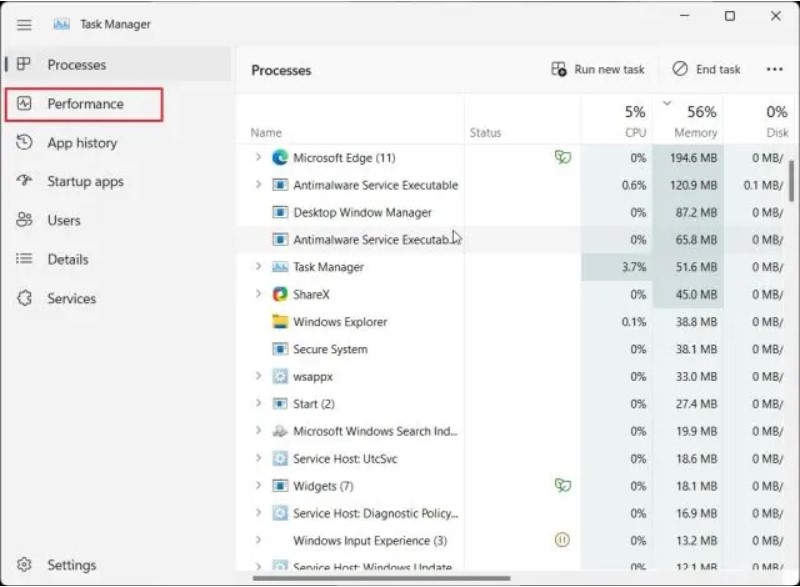Switch to the Performance tab
The height and width of the screenshot is (587, 800).
pyautogui.click(x=84, y=104)
